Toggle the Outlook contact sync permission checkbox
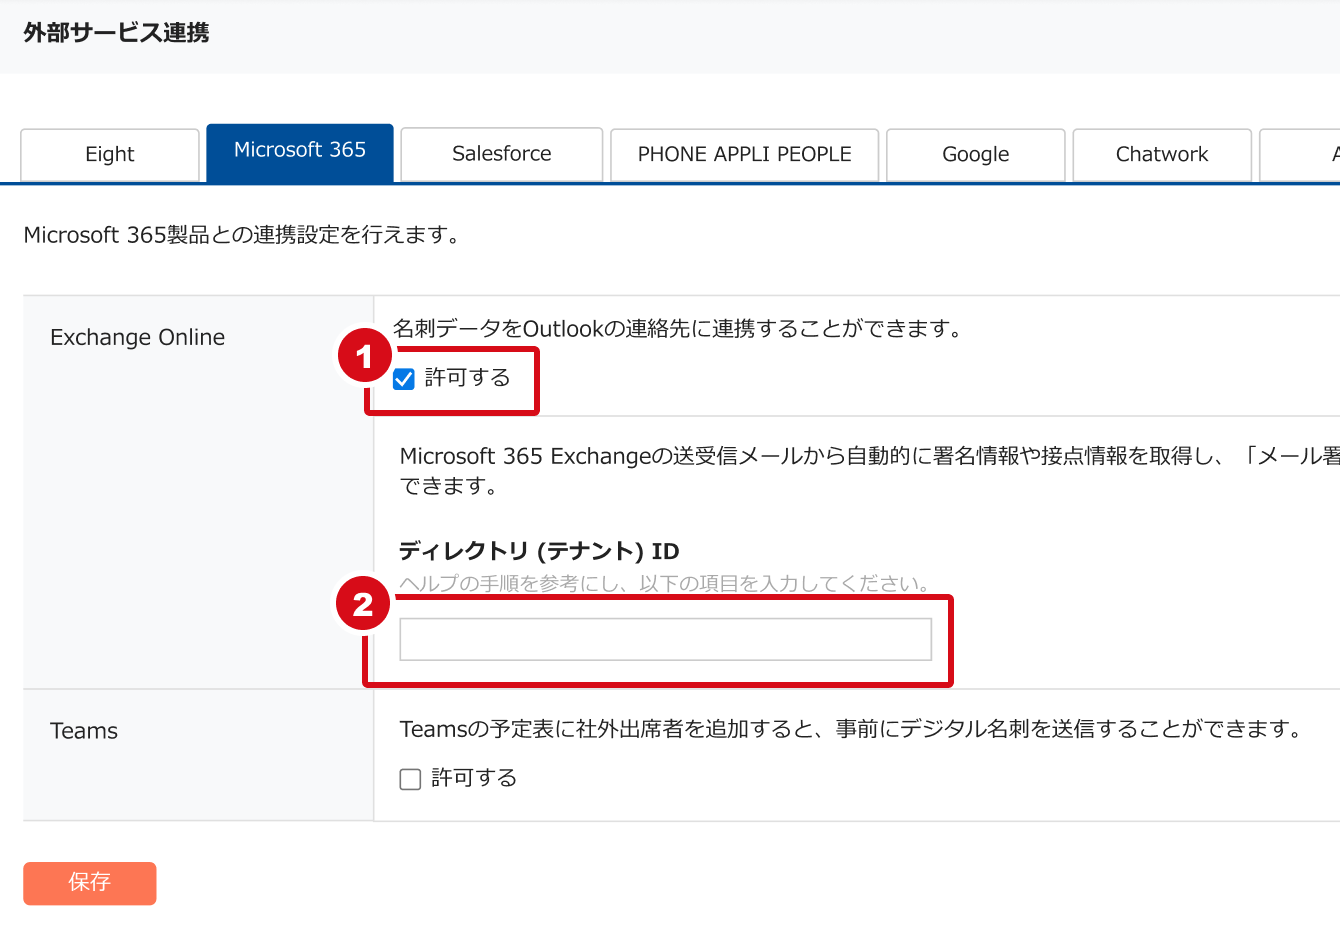The height and width of the screenshot is (940, 1340). coord(403,379)
